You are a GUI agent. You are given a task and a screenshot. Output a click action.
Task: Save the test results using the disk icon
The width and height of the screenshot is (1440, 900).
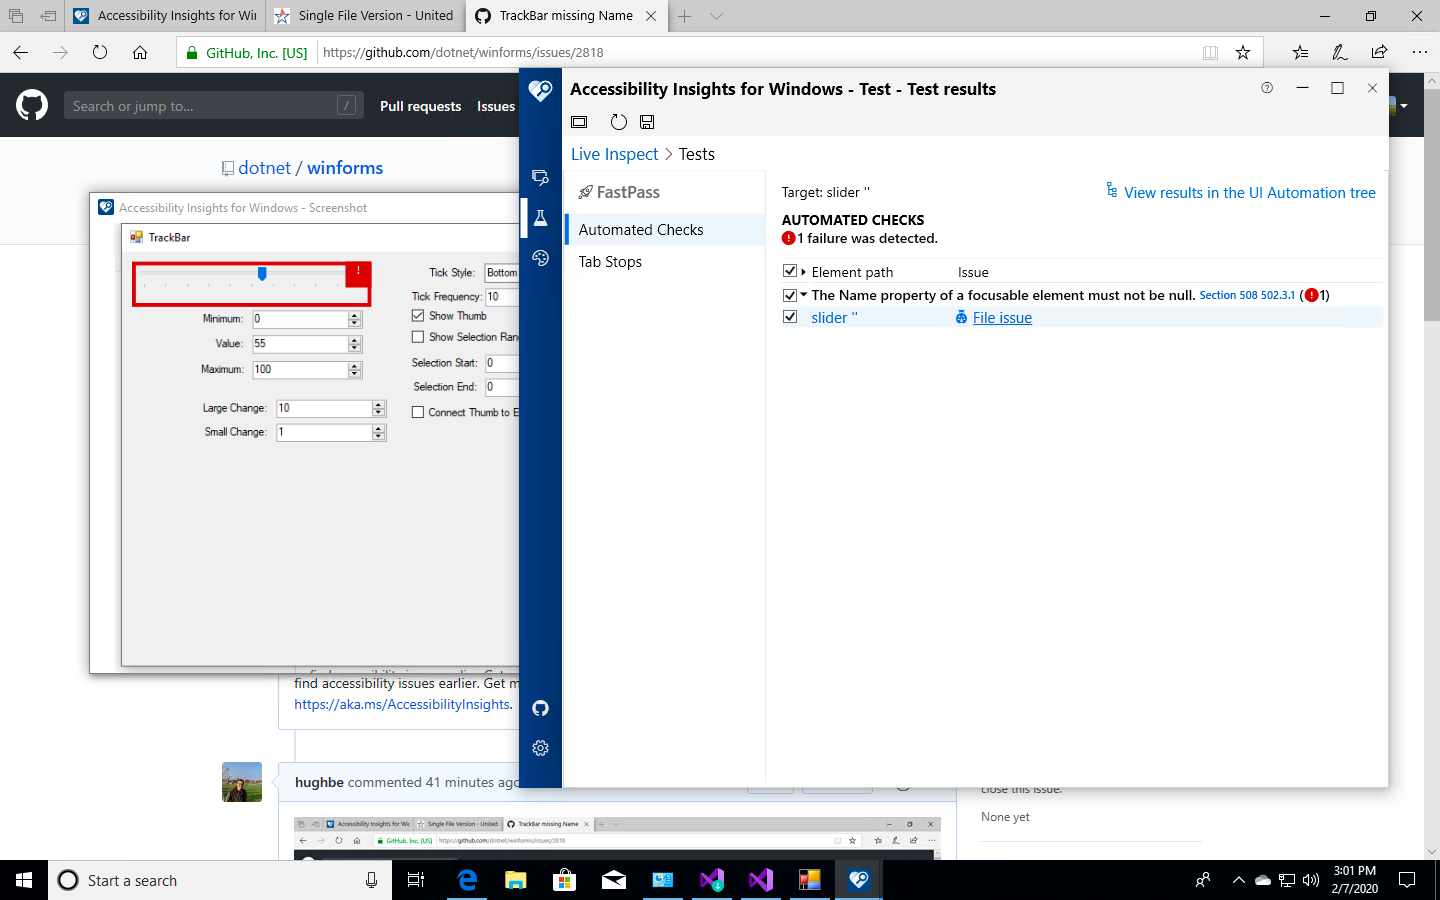click(x=646, y=121)
